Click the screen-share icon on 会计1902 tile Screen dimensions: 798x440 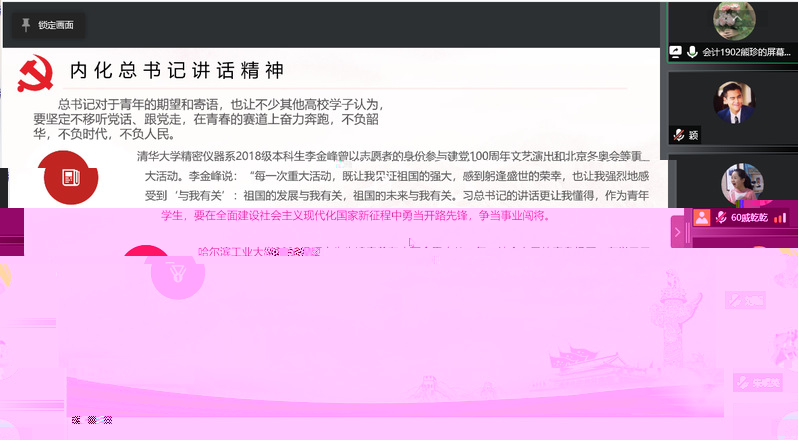click(x=675, y=52)
